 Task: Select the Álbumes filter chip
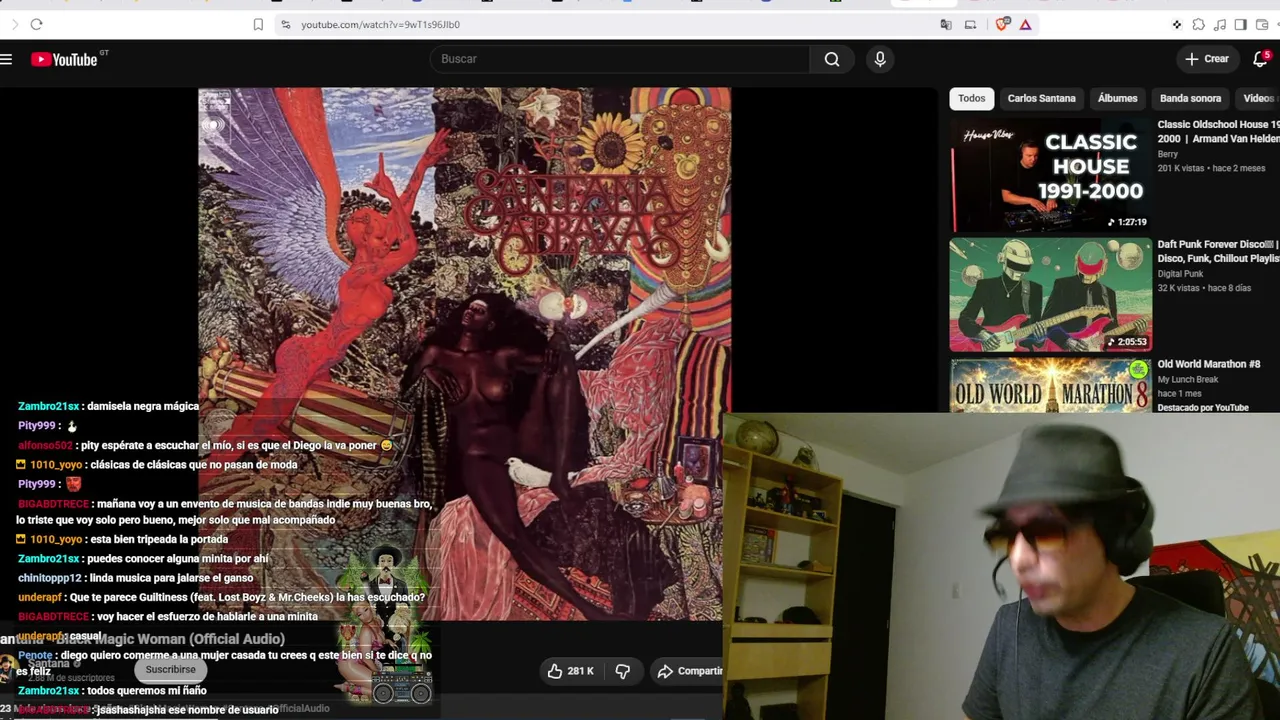1117,98
